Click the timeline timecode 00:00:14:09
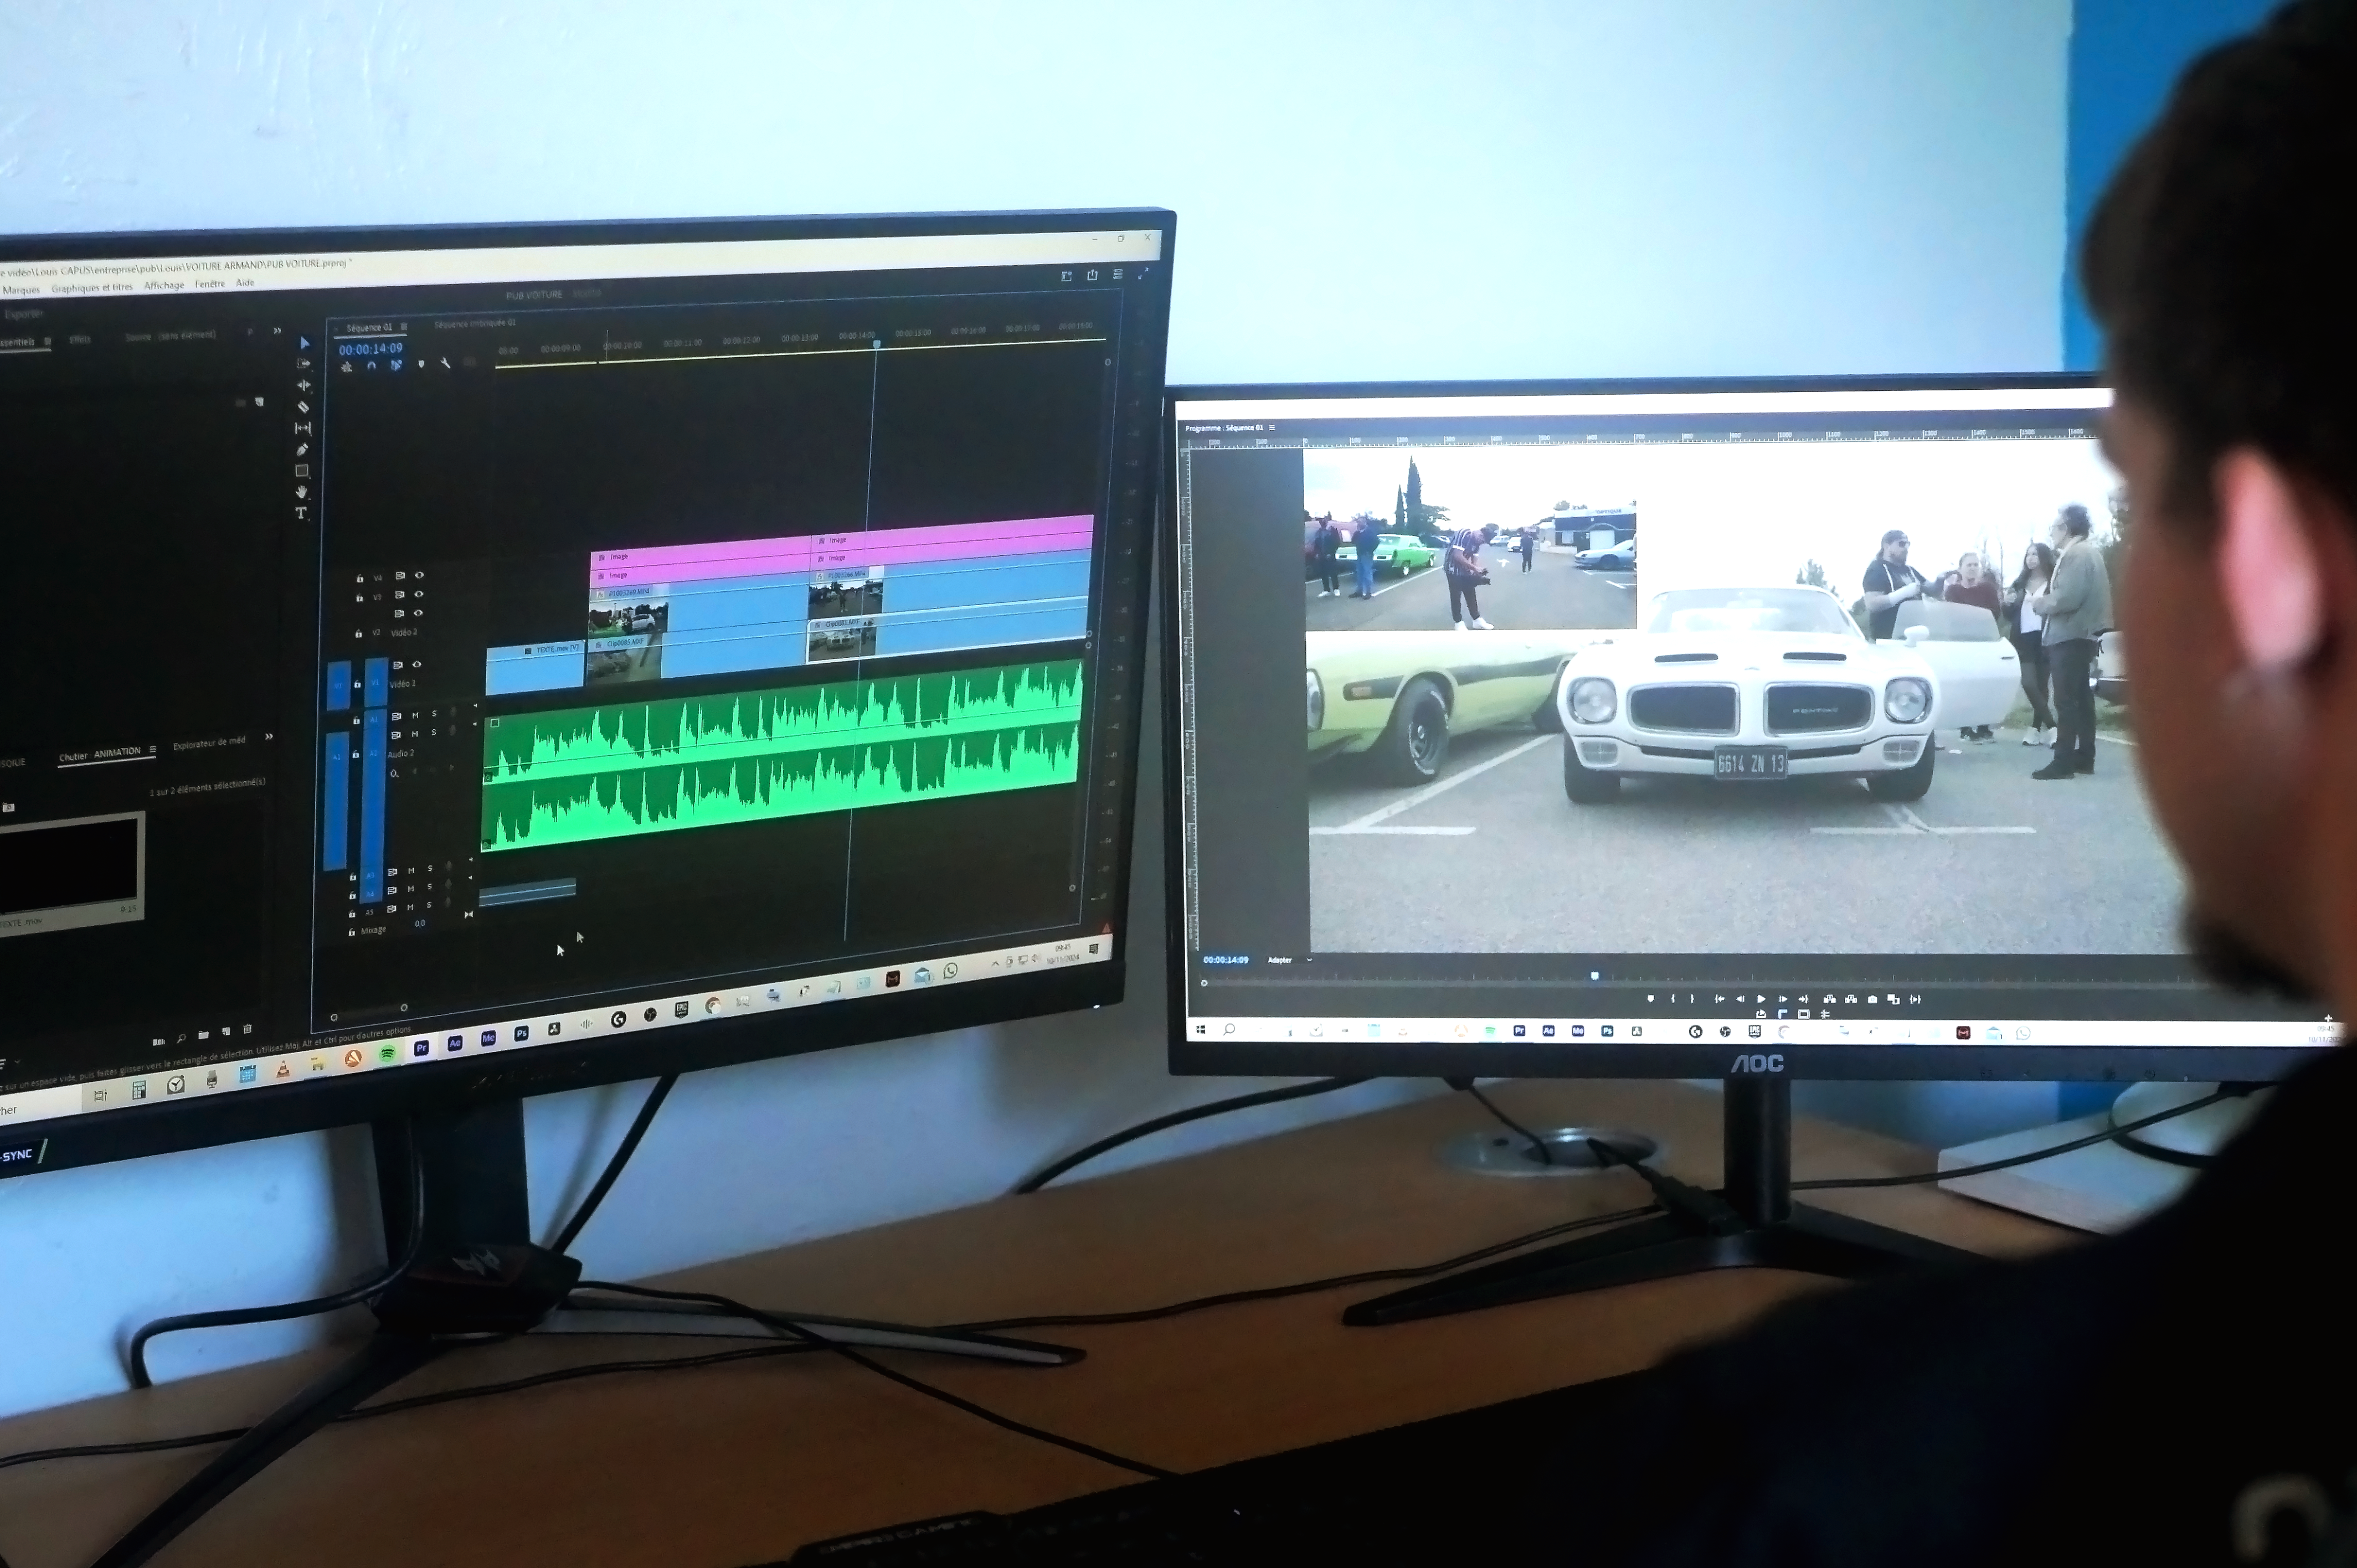Screen dimensions: 2357x1568 [x=370, y=349]
